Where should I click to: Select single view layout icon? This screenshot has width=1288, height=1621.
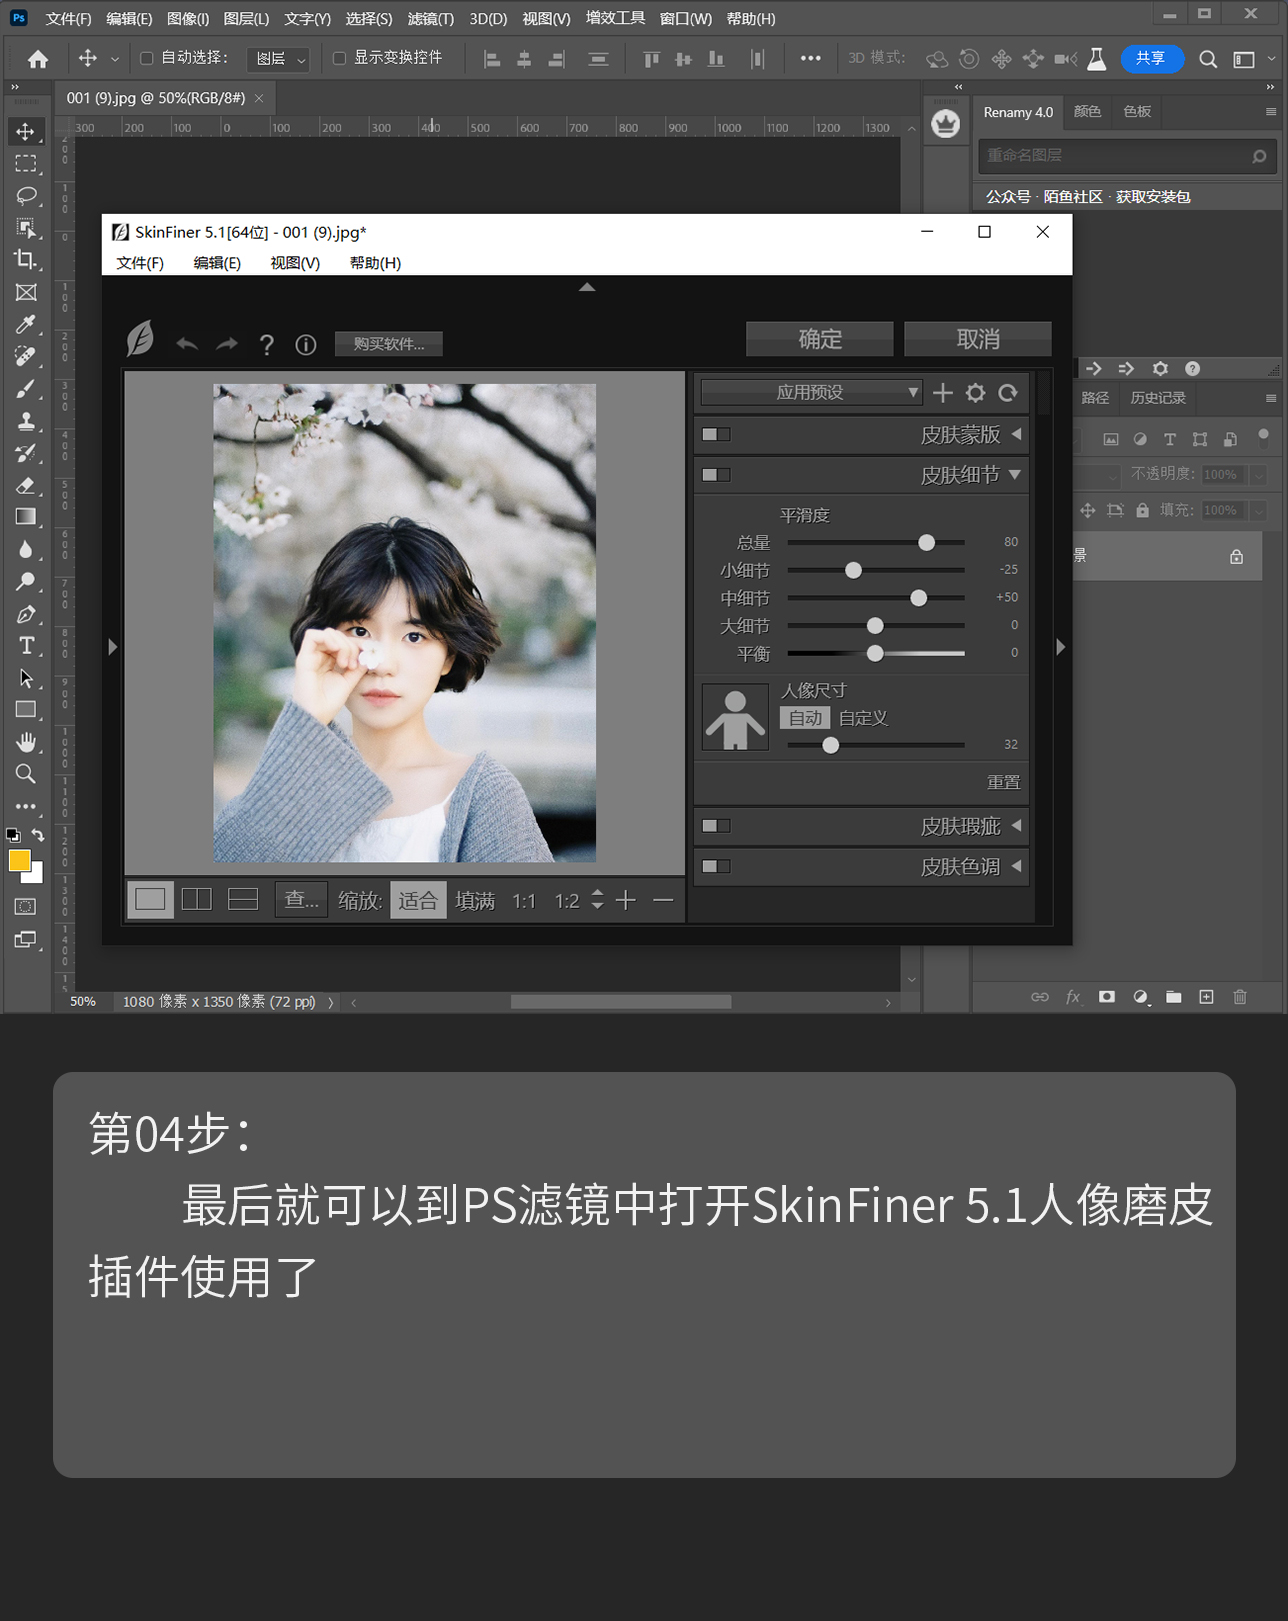[x=150, y=899]
